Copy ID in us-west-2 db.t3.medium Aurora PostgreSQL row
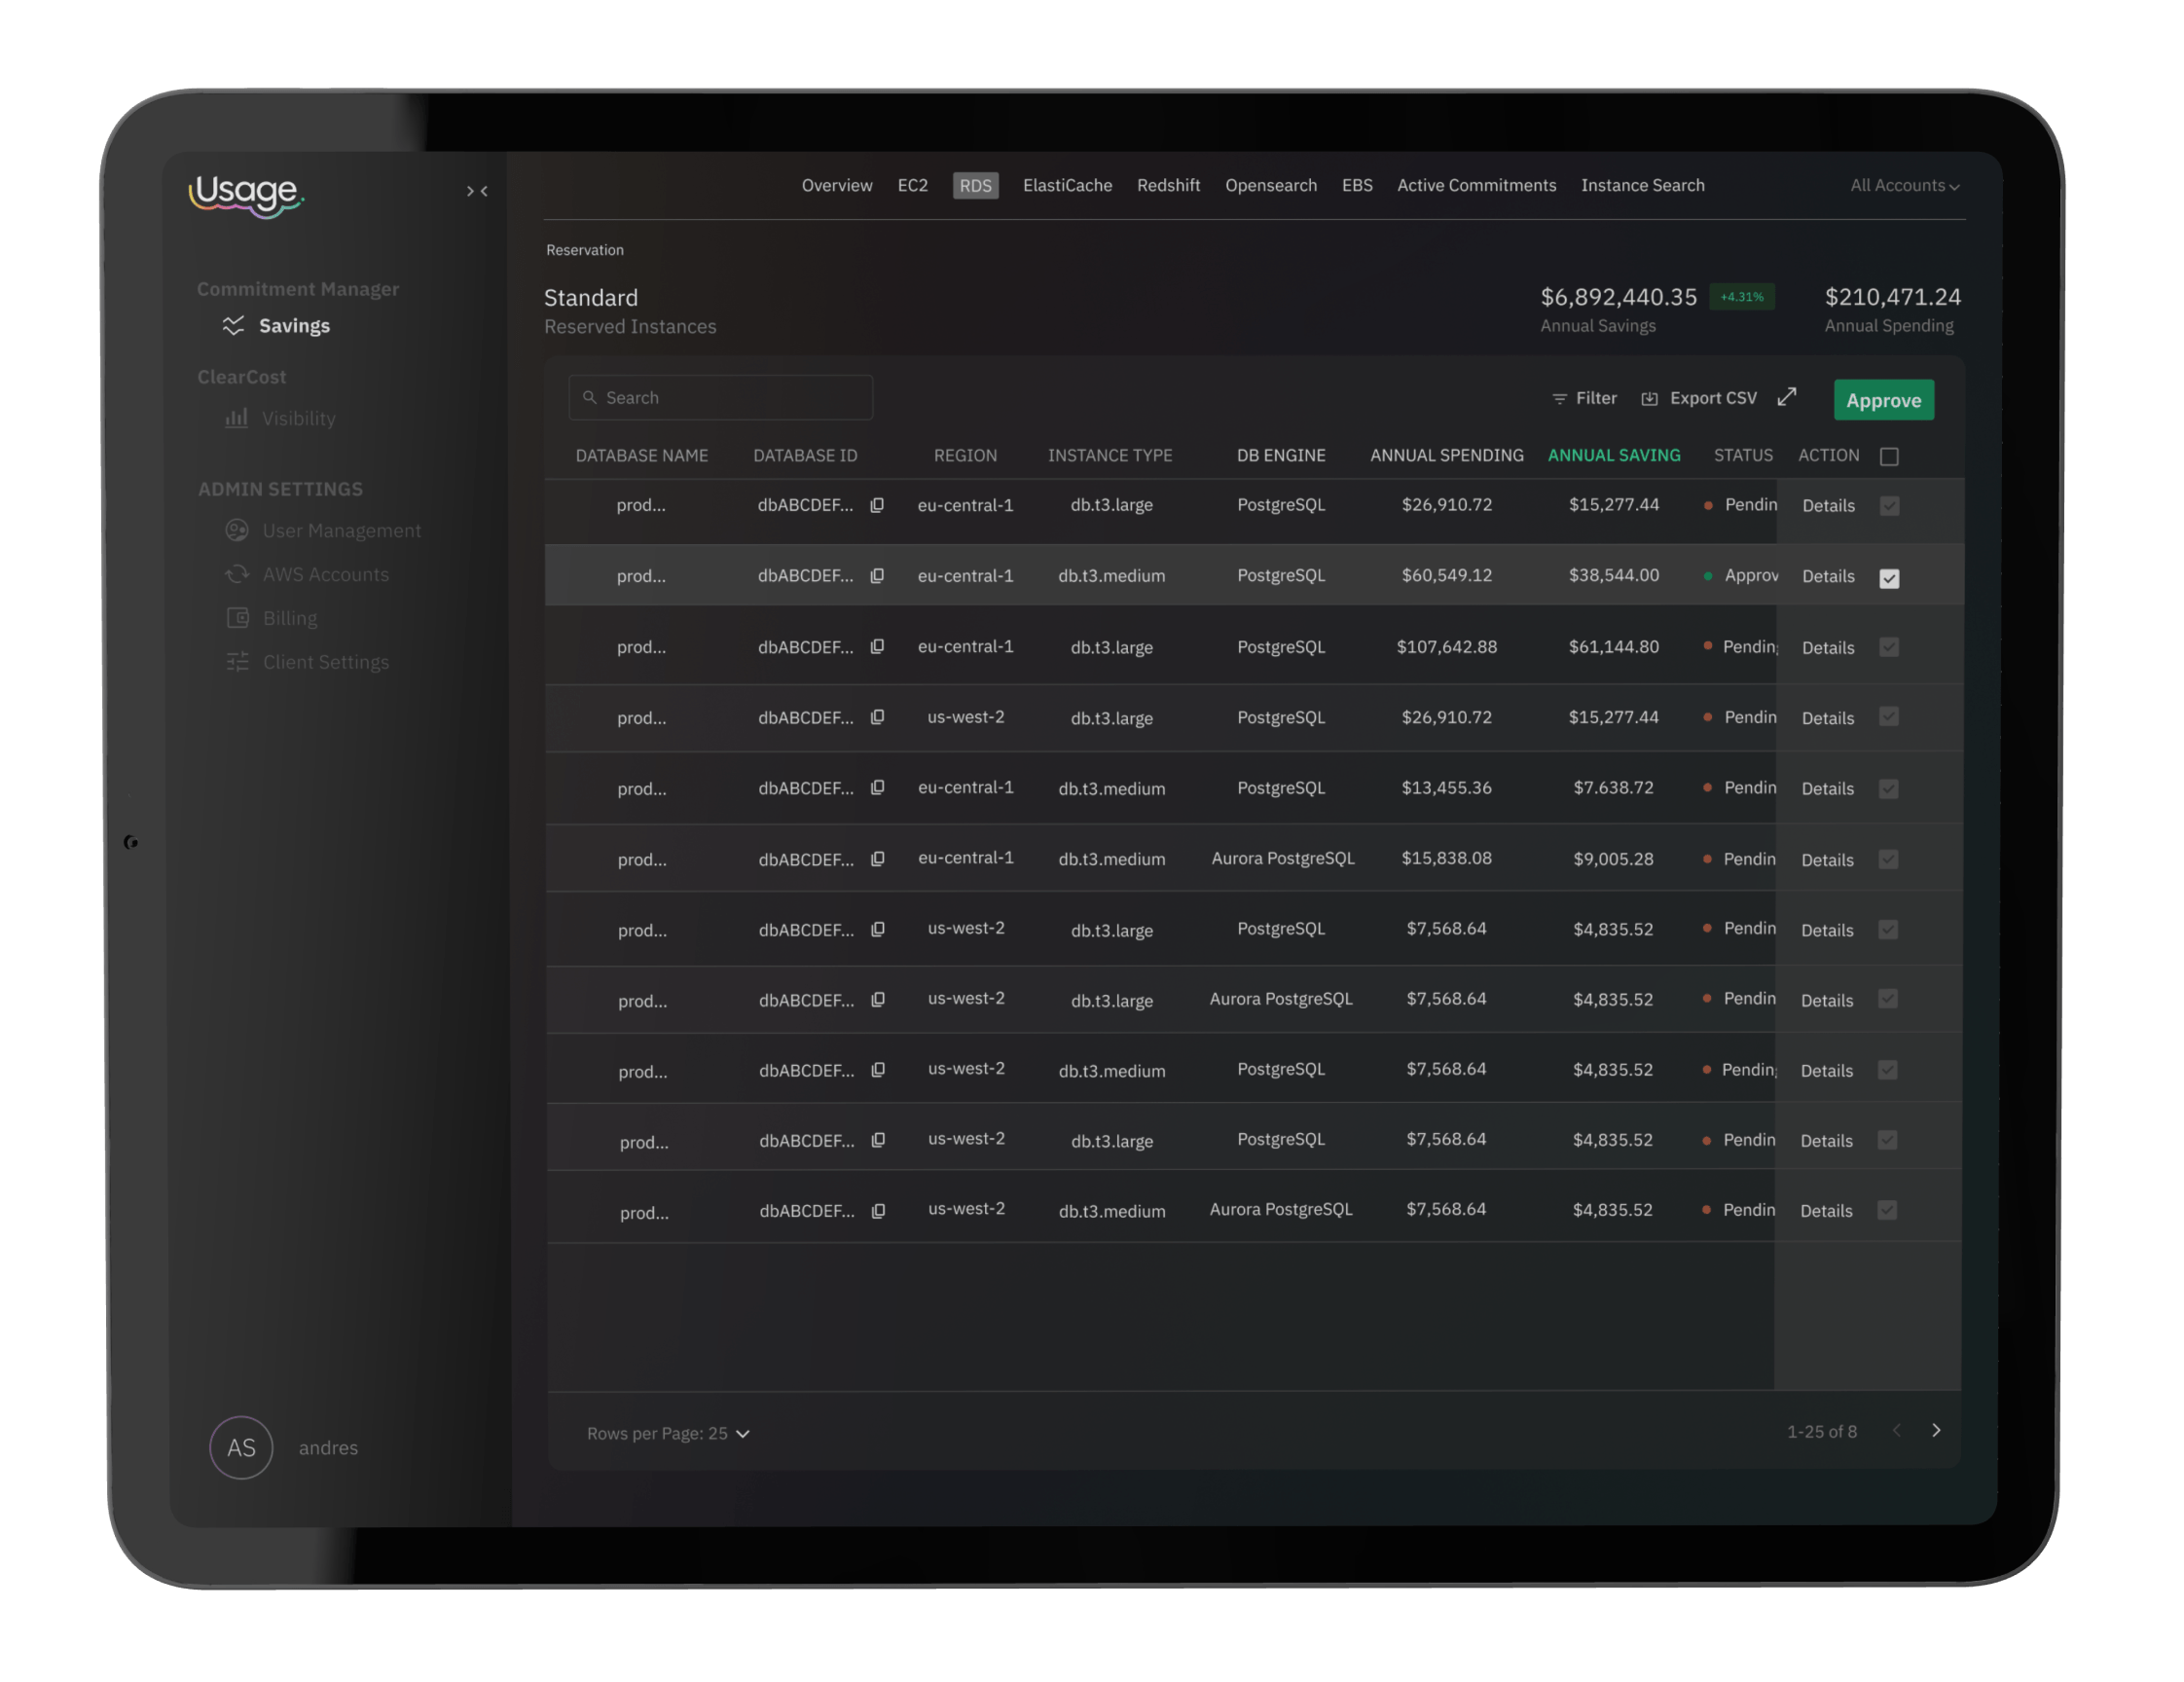 click(x=878, y=1211)
